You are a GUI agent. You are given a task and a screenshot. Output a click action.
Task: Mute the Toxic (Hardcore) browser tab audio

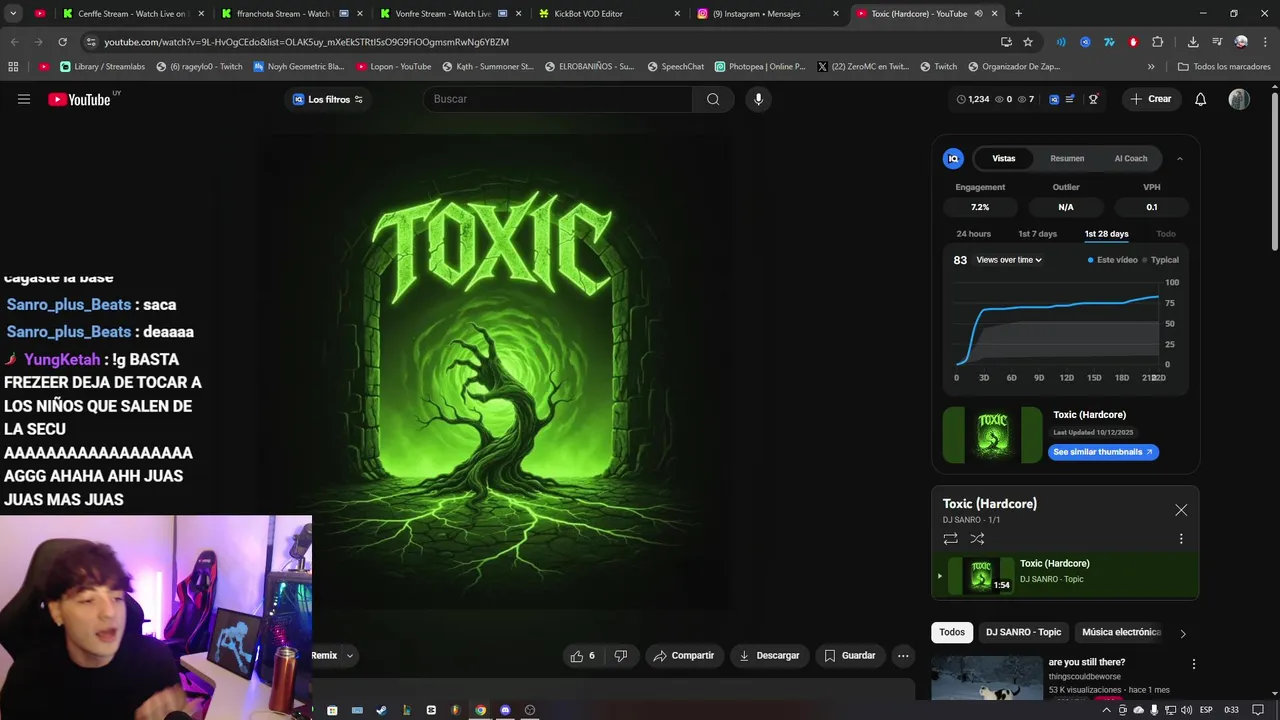[978, 14]
